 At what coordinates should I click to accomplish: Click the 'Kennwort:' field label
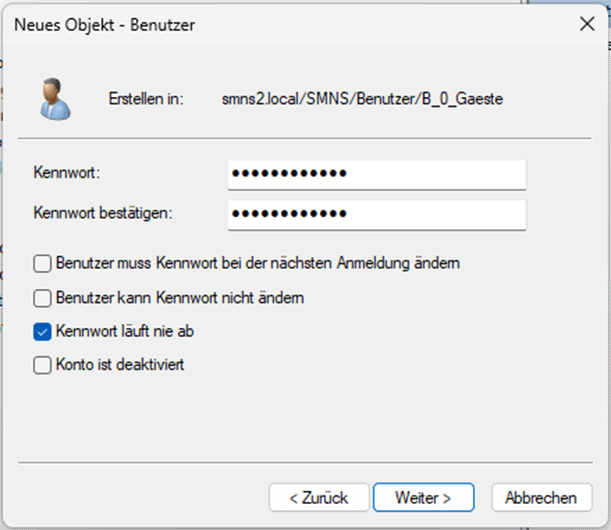[x=68, y=174]
